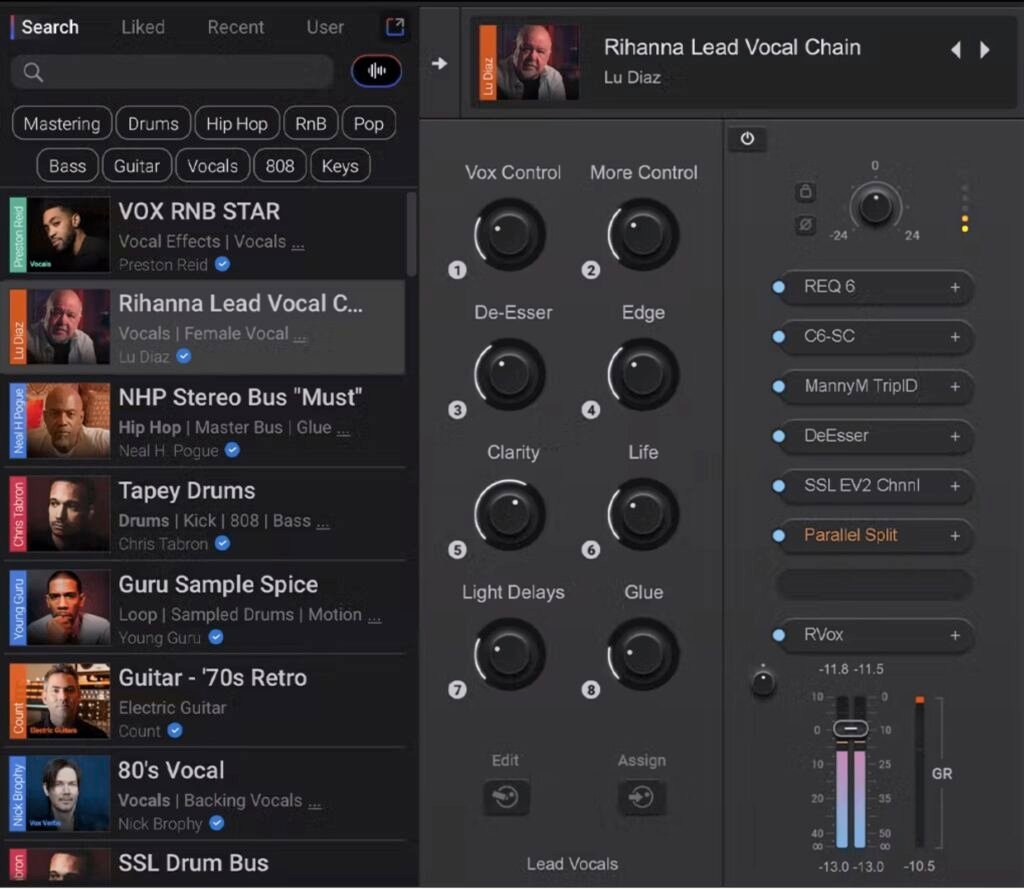Screen dimensions: 1024x889
Task: Switch to the Liked tab
Action: tap(143, 27)
